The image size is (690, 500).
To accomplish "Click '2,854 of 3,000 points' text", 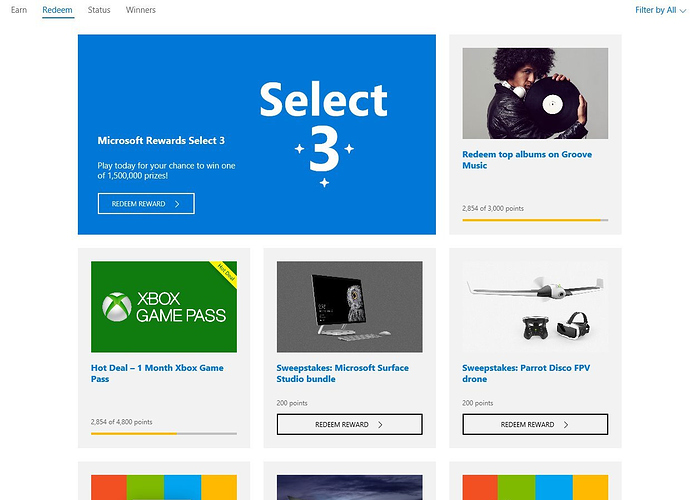I will pyautogui.click(x=493, y=208).
